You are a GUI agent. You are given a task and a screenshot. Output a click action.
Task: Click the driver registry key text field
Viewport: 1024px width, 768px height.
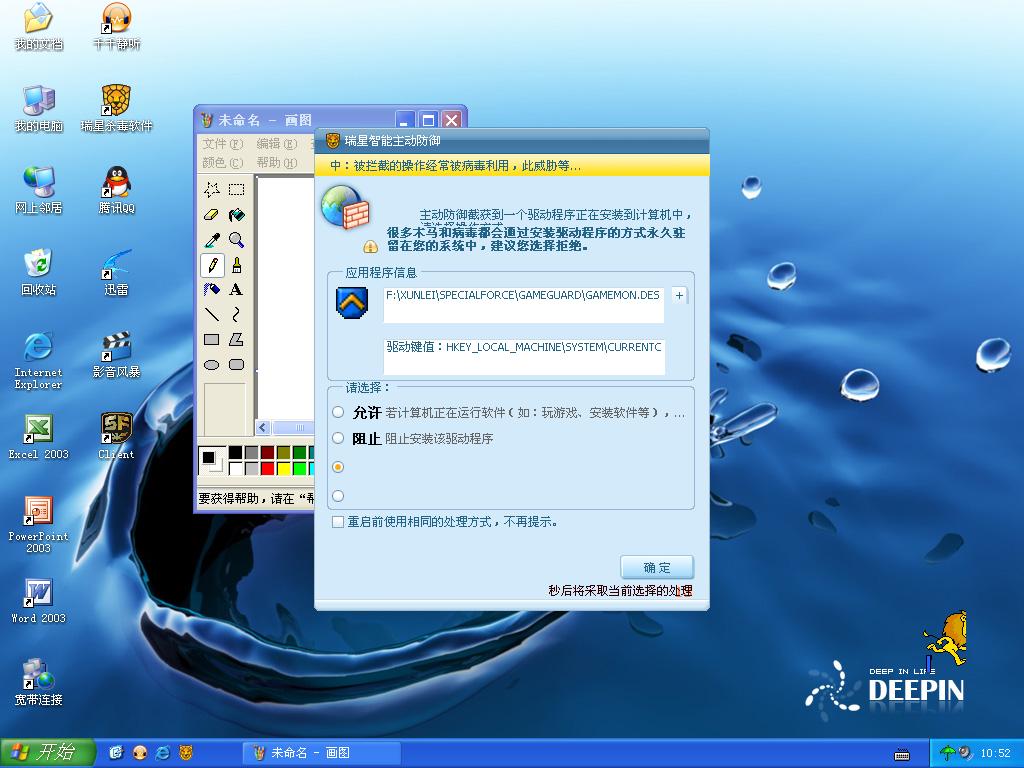point(524,354)
